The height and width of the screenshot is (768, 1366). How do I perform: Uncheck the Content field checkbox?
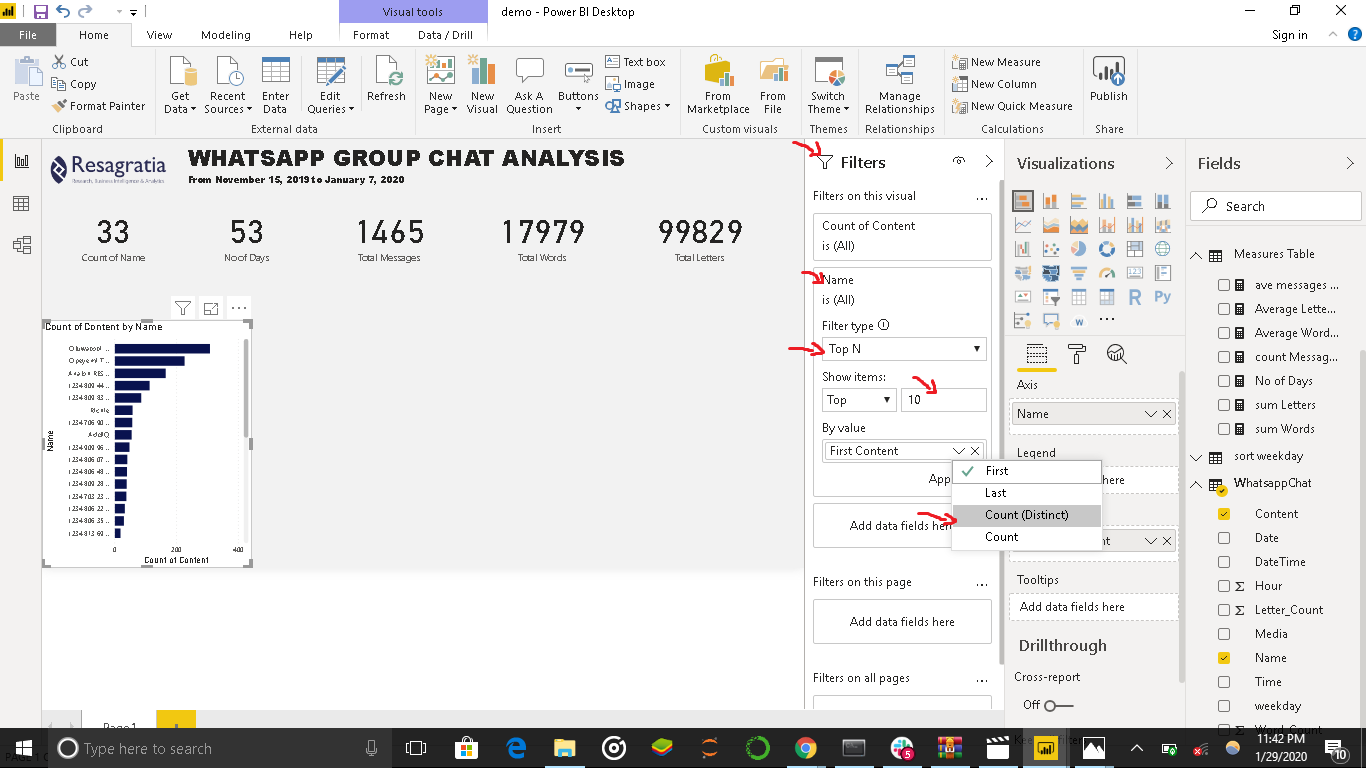pos(1225,513)
